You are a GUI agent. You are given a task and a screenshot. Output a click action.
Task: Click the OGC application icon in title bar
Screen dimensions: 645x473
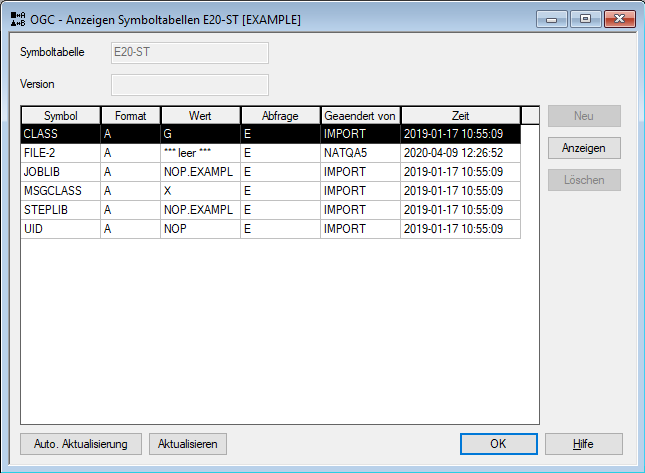coord(17,19)
